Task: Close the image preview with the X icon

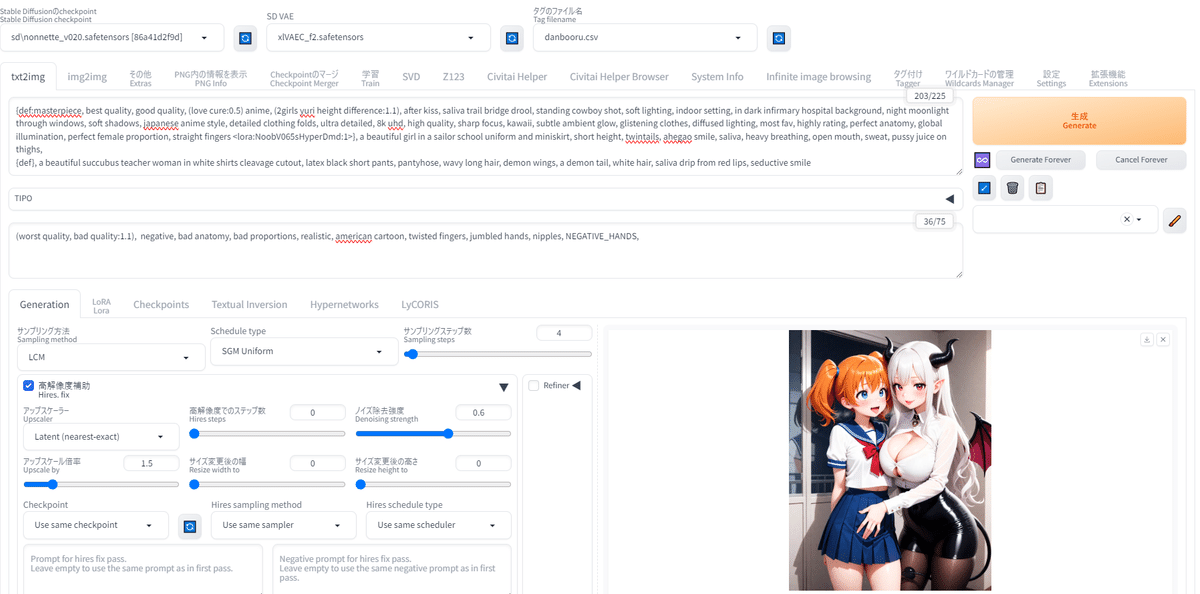Action: [x=1163, y=339]
